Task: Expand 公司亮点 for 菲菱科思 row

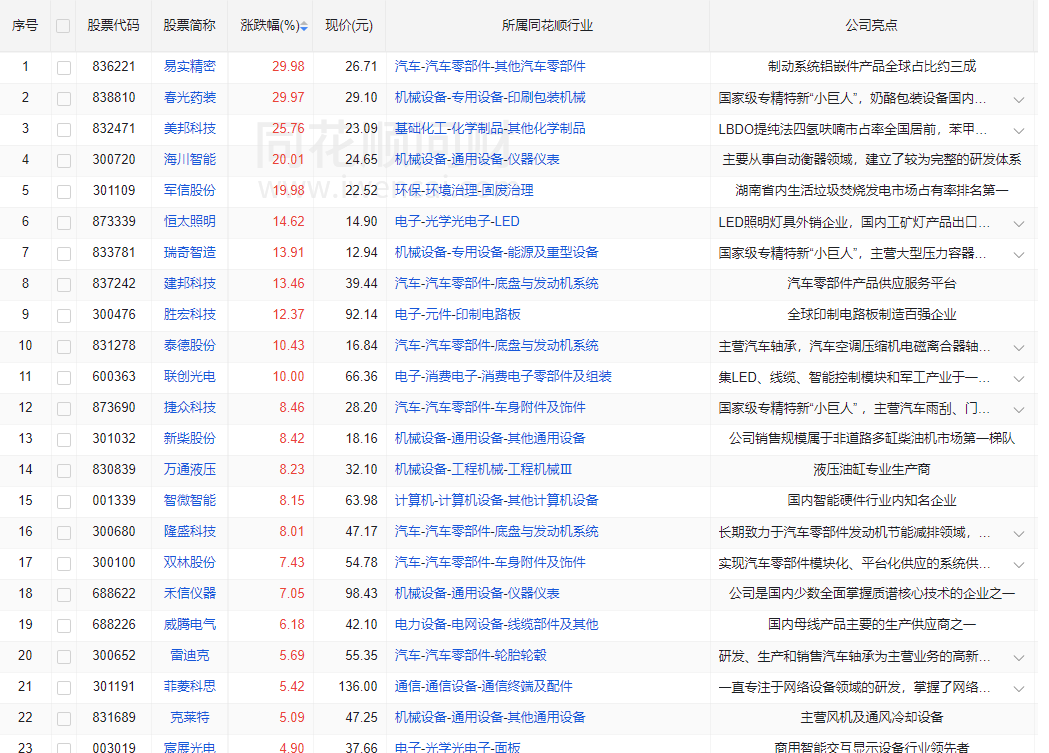Action: point(1019,688)
